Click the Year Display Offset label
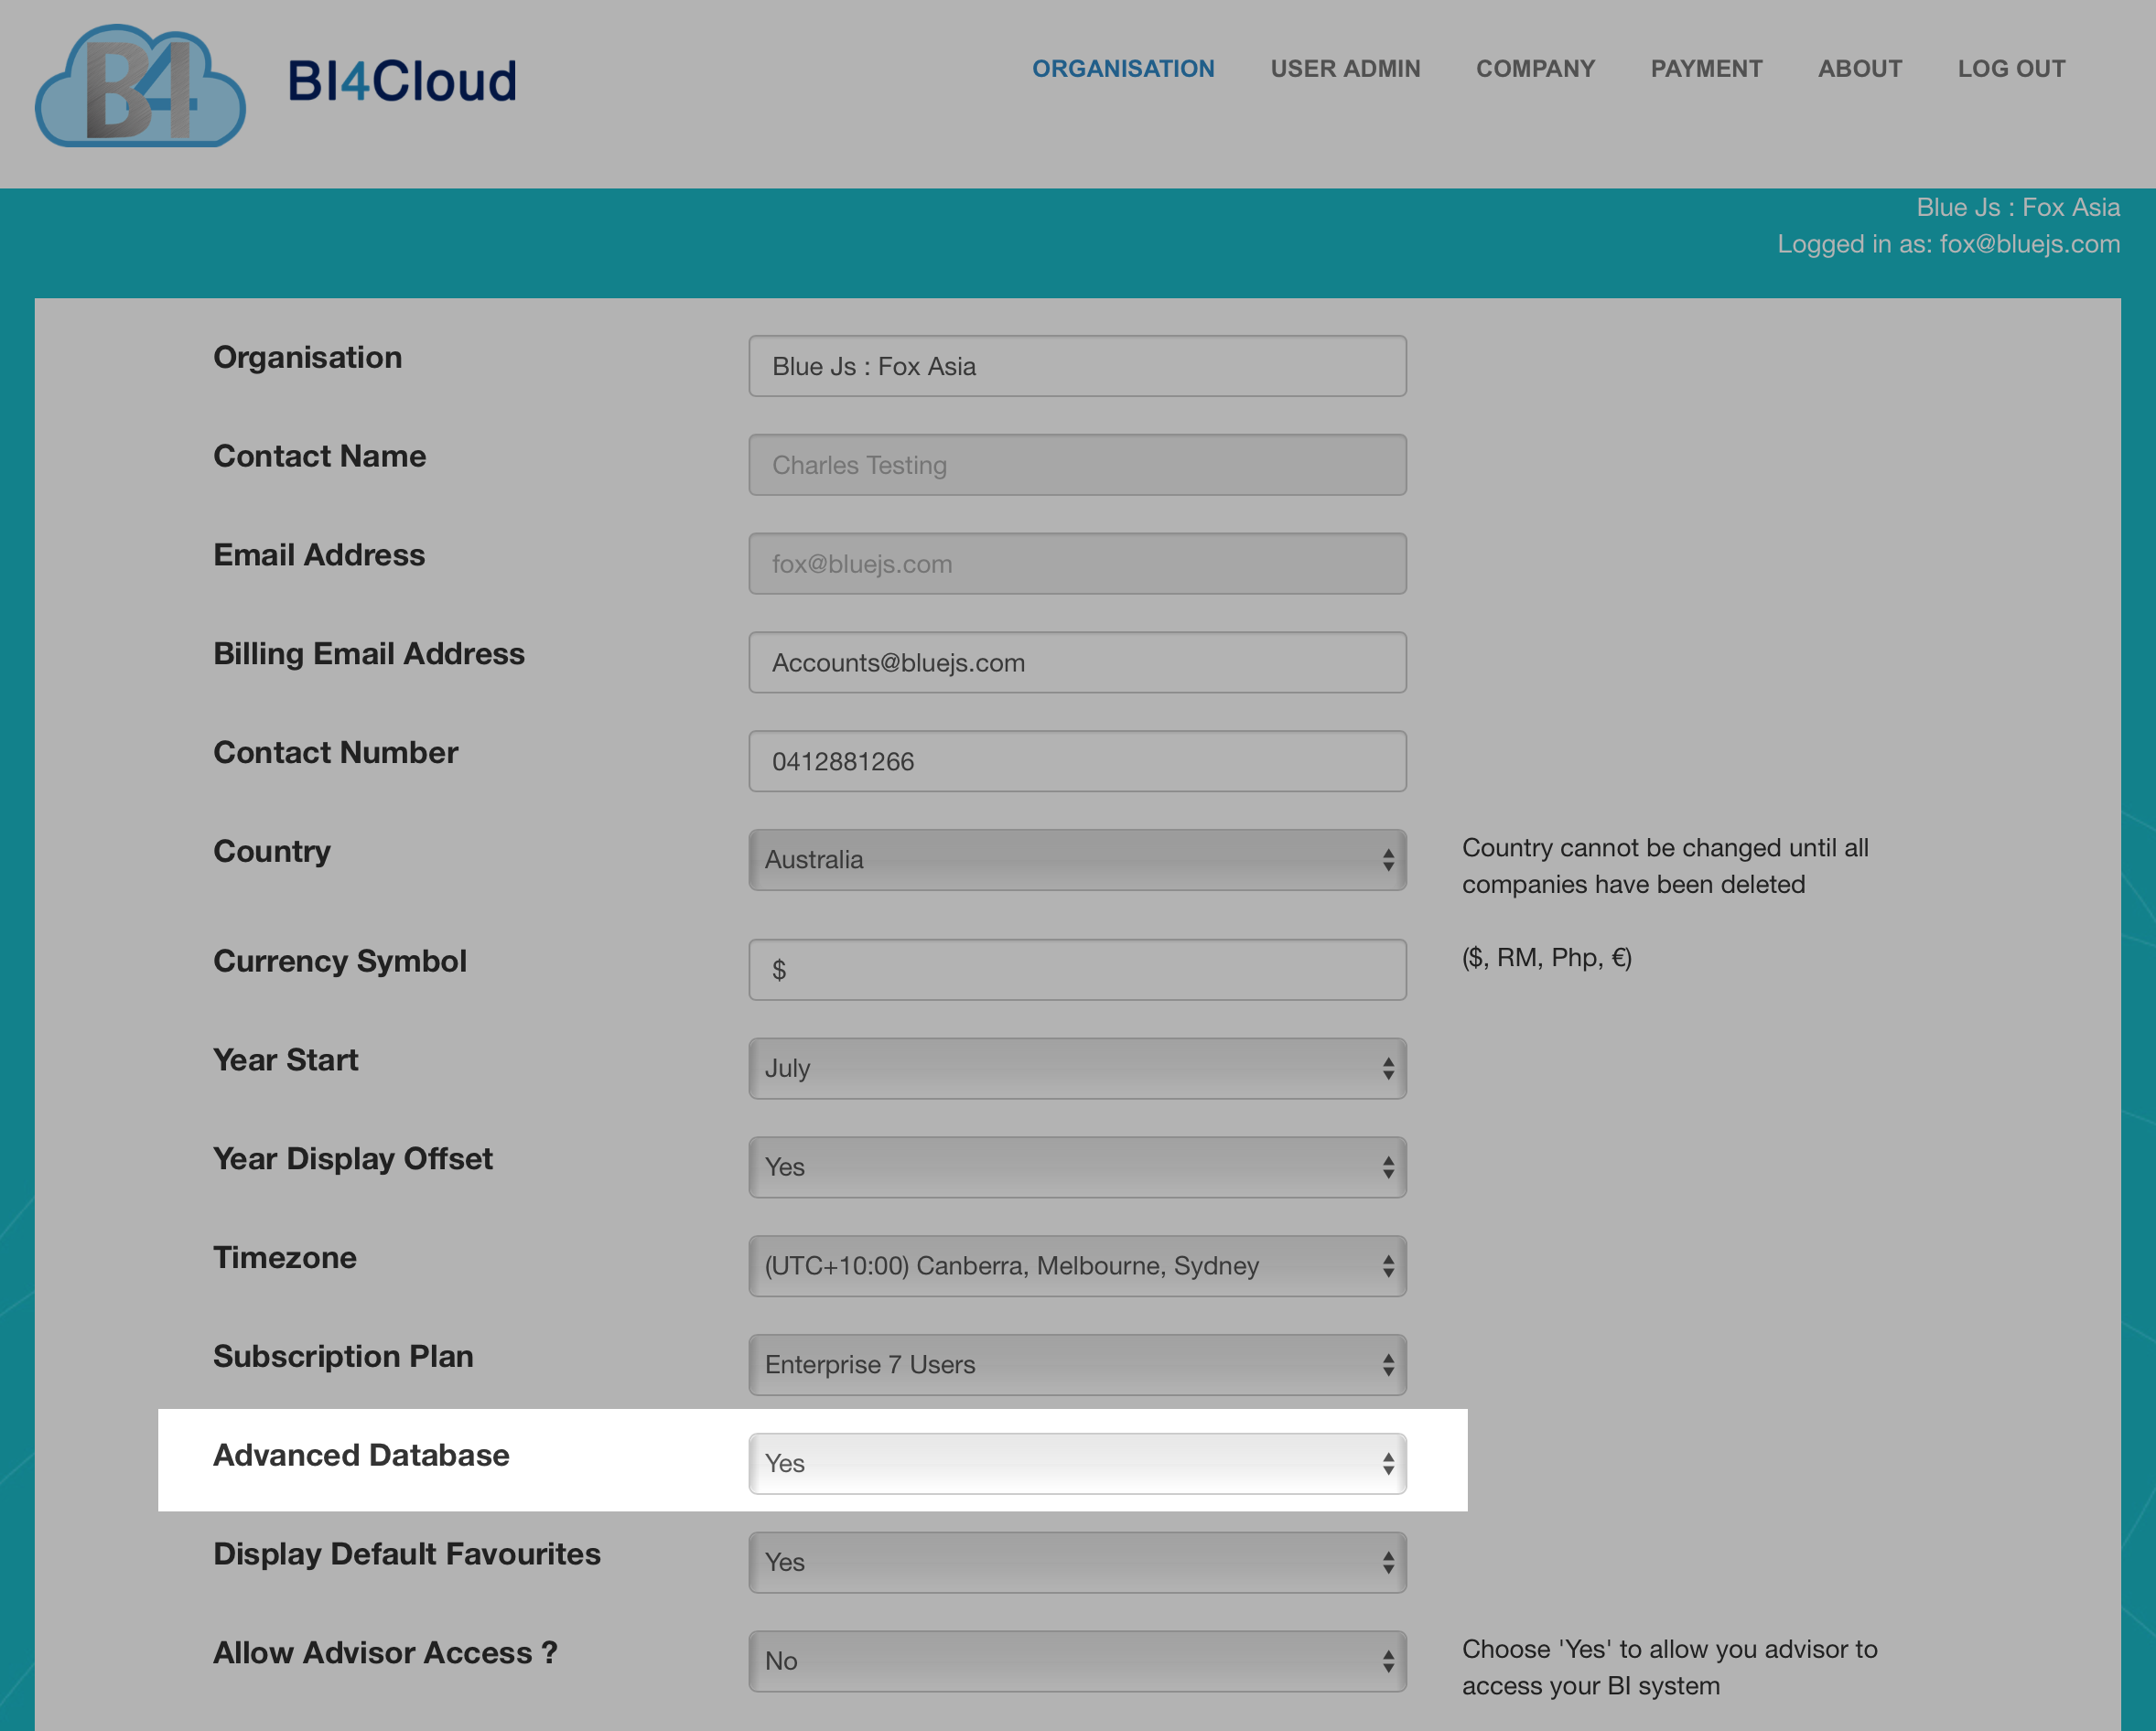The width and height of the screenshot is (2156, 1731). point(353,1159)
